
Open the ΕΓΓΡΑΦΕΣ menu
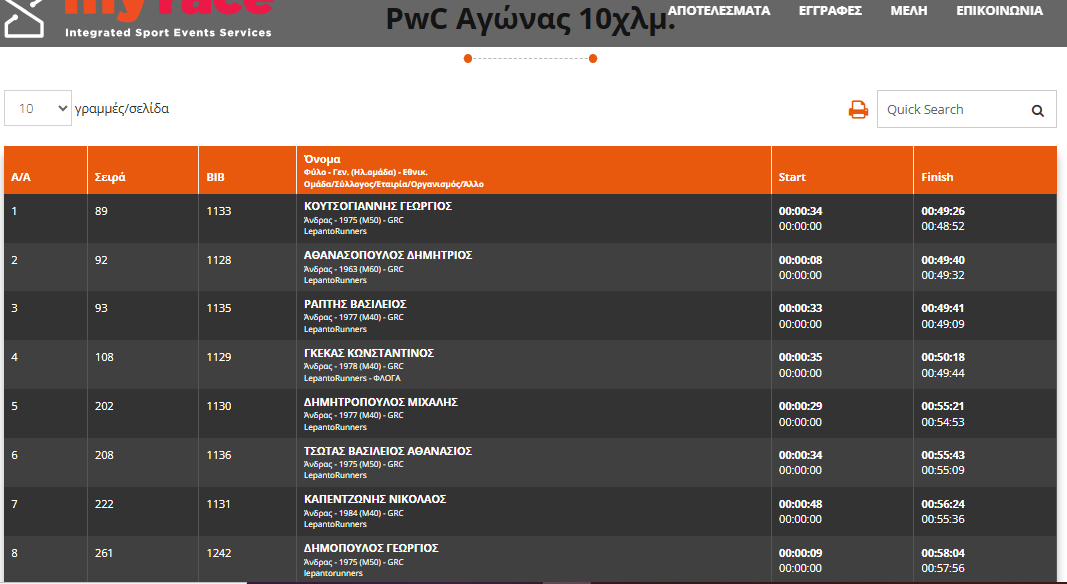click(x=830, y=11)
